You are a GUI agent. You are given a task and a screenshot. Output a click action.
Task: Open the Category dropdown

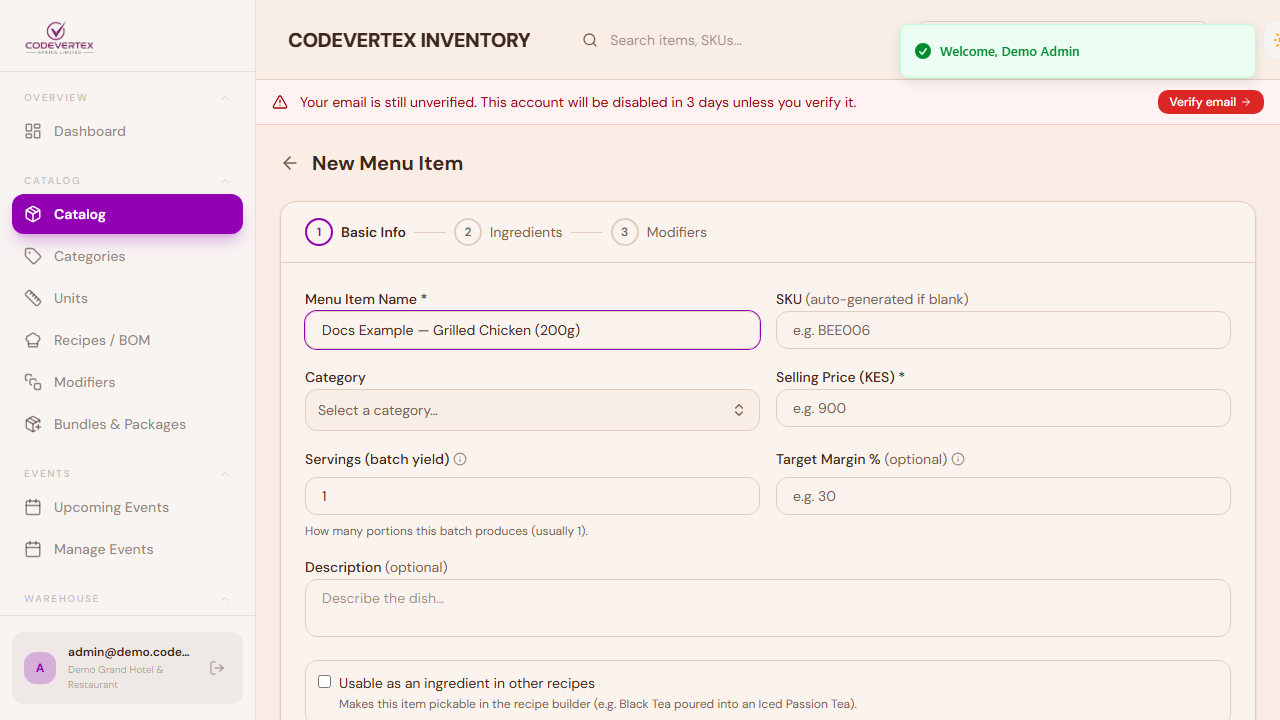click(x=532, y=410)
